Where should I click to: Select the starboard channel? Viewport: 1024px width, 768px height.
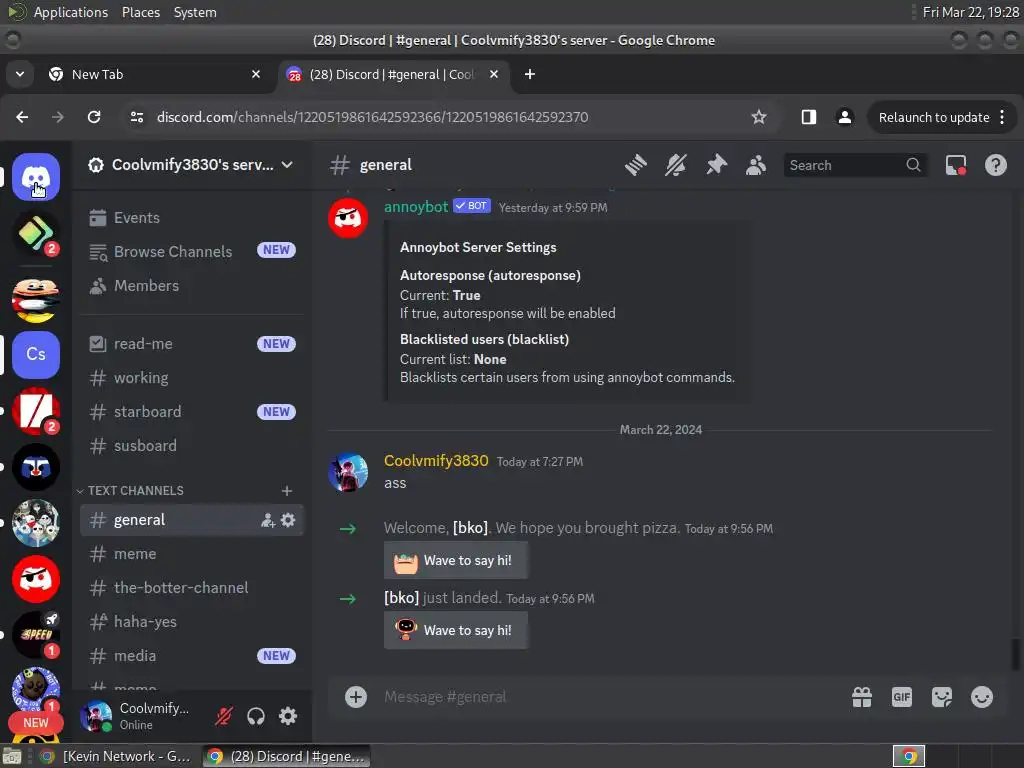191,411
